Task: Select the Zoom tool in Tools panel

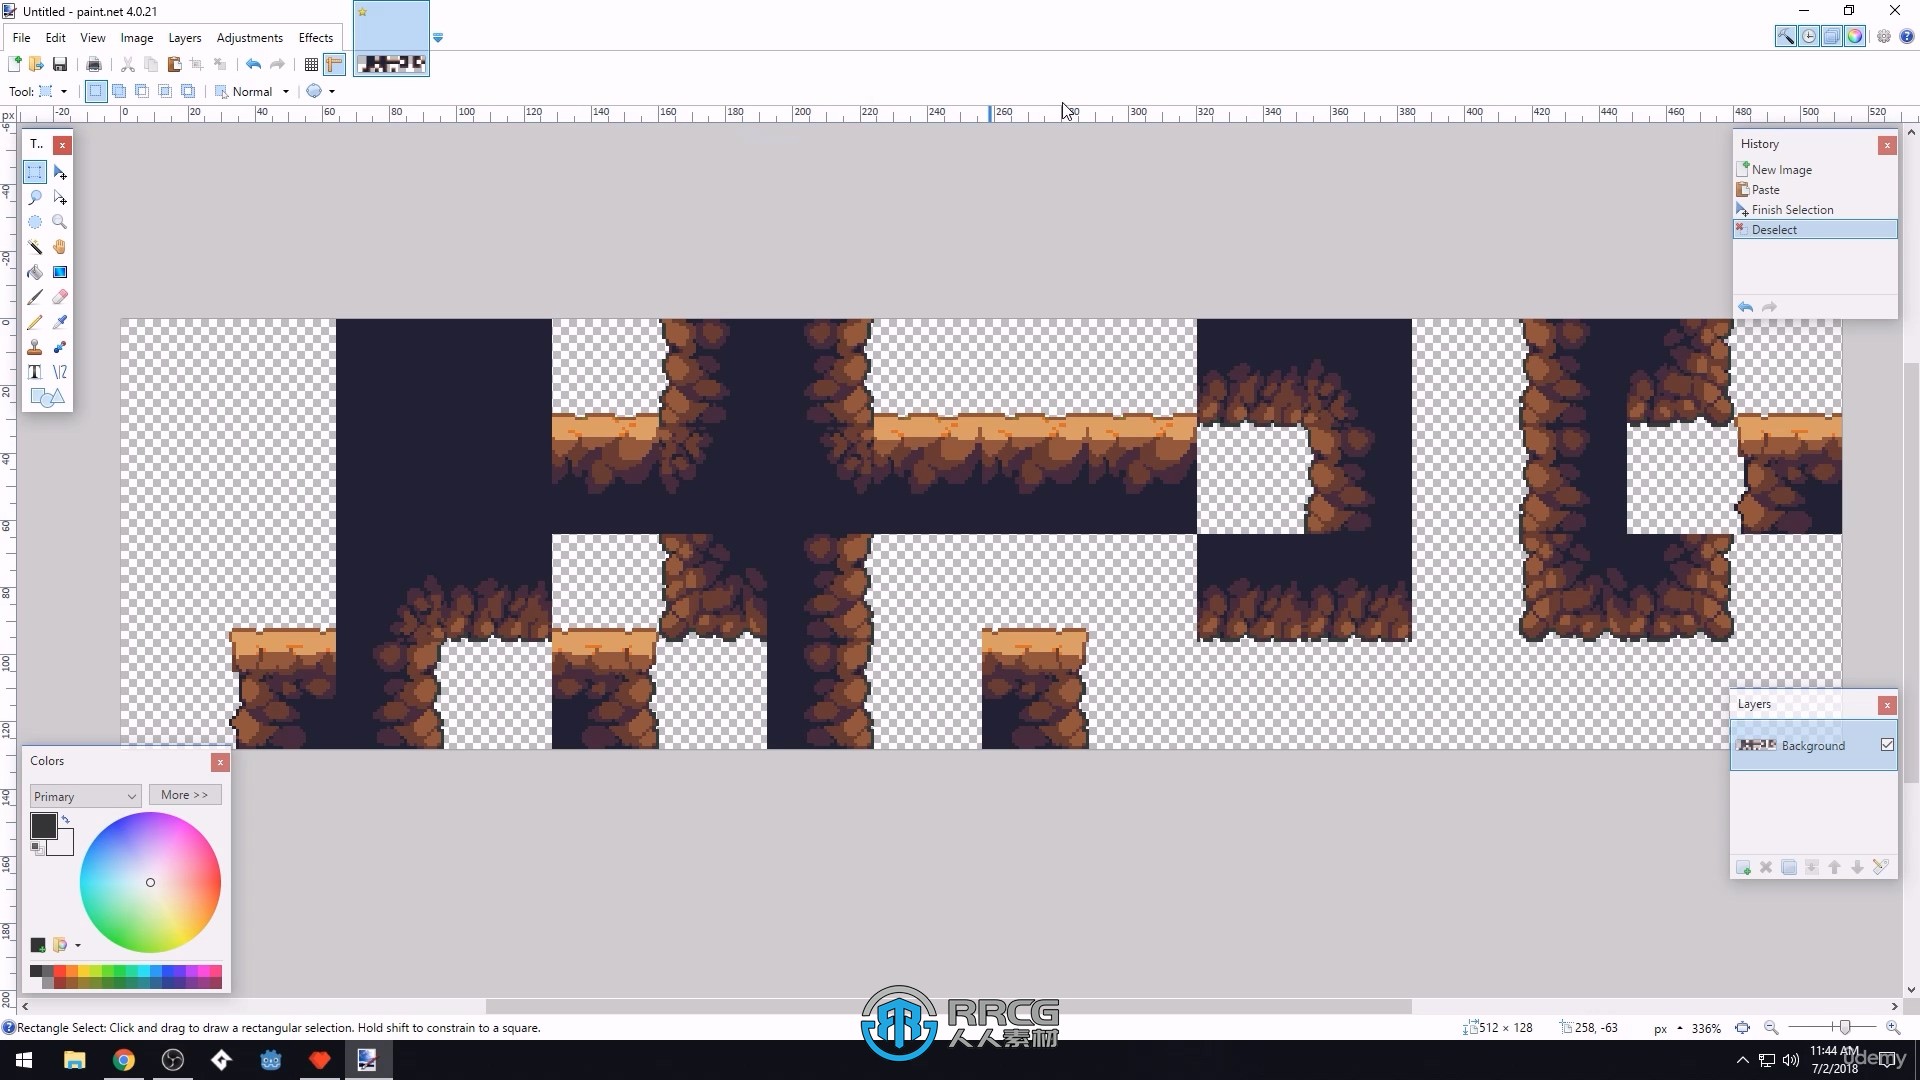Action: click(60, 222)
